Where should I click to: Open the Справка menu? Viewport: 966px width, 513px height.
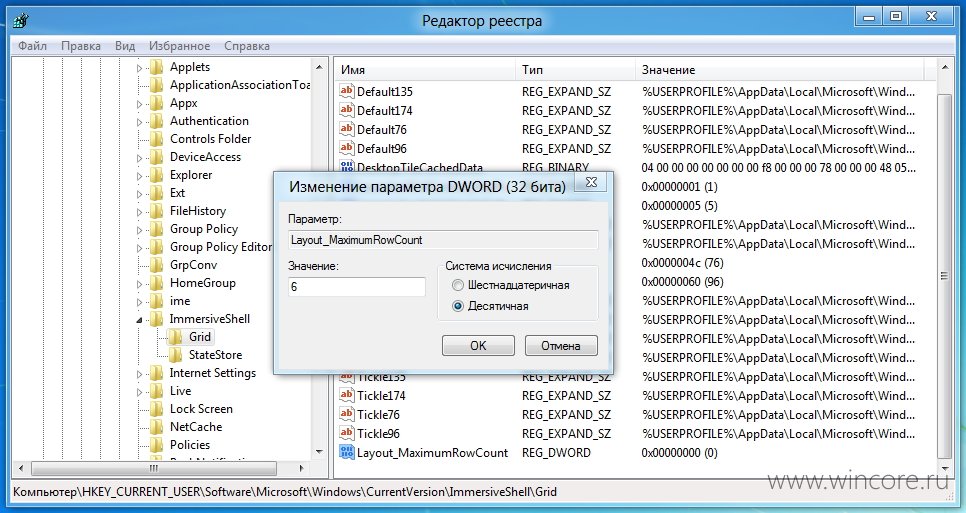pos(246,46)
